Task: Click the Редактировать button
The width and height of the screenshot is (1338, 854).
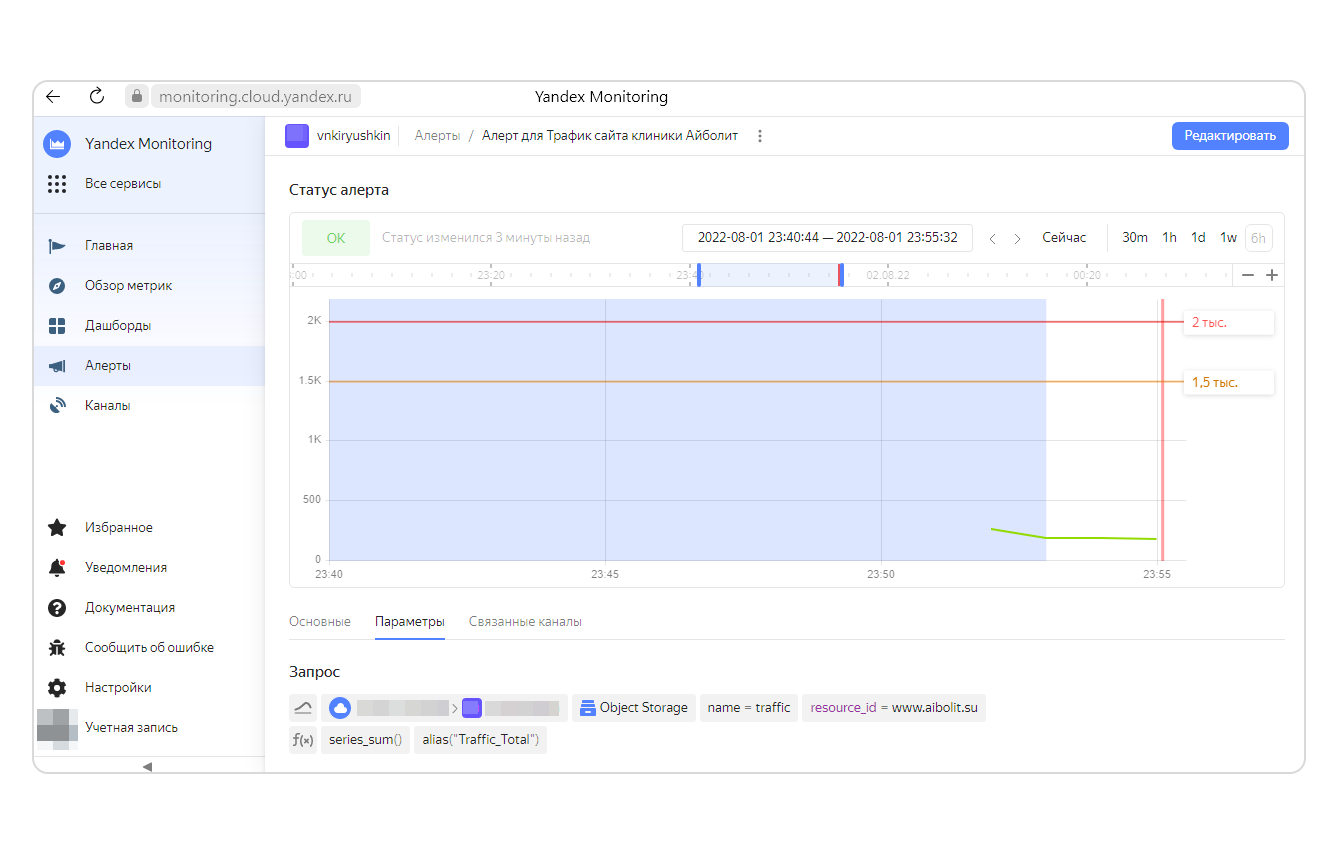Action: click(1230, 136)
